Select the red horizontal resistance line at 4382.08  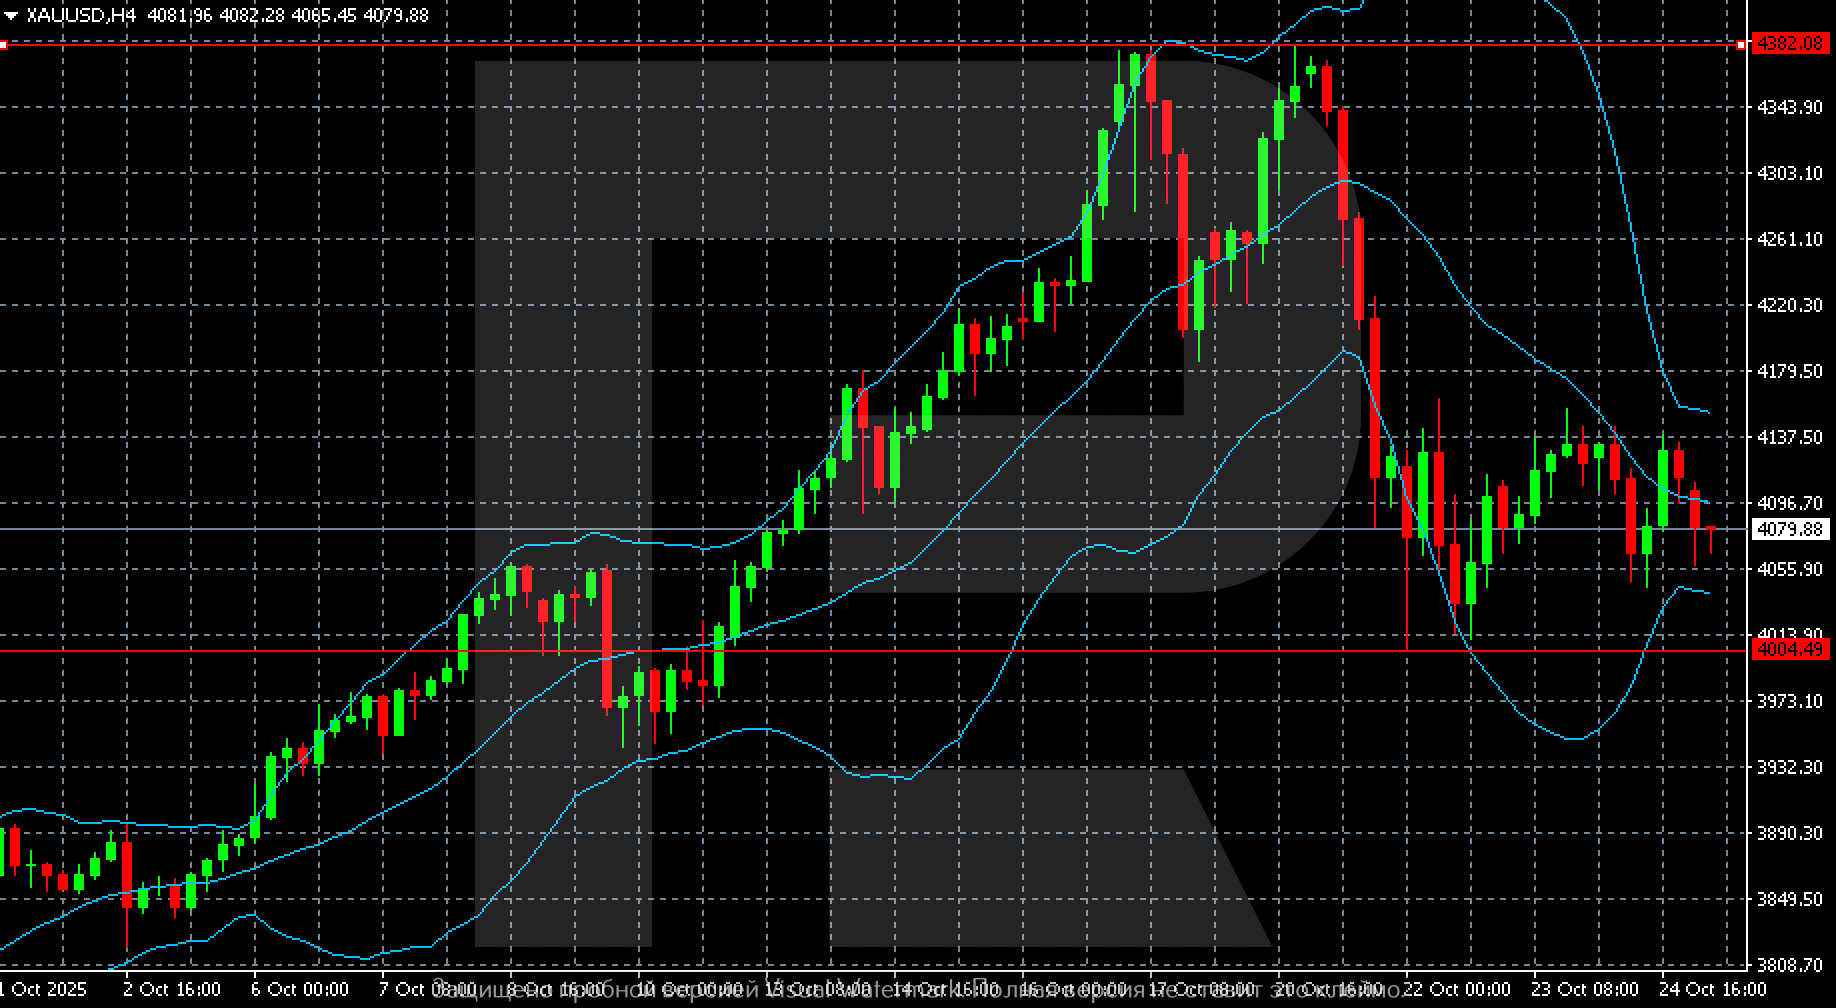click(900, 44)
